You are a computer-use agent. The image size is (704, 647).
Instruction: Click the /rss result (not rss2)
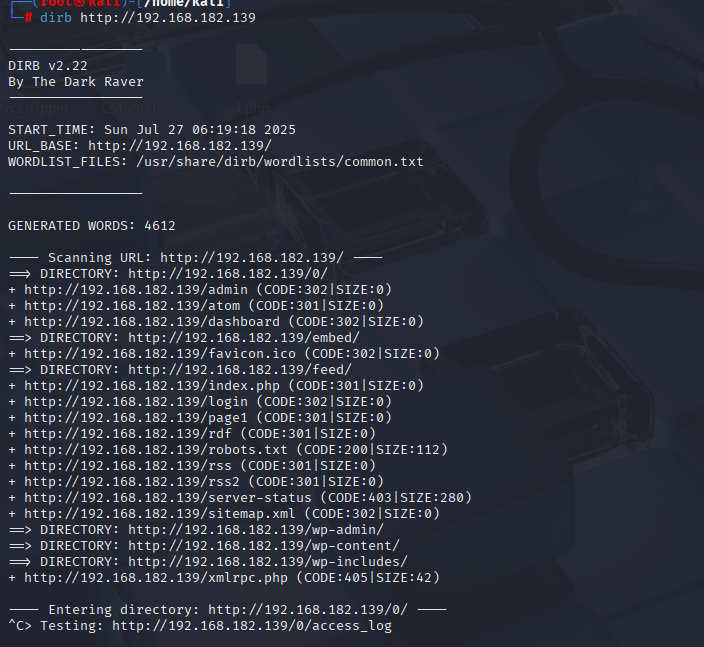(x=192, y=466)
